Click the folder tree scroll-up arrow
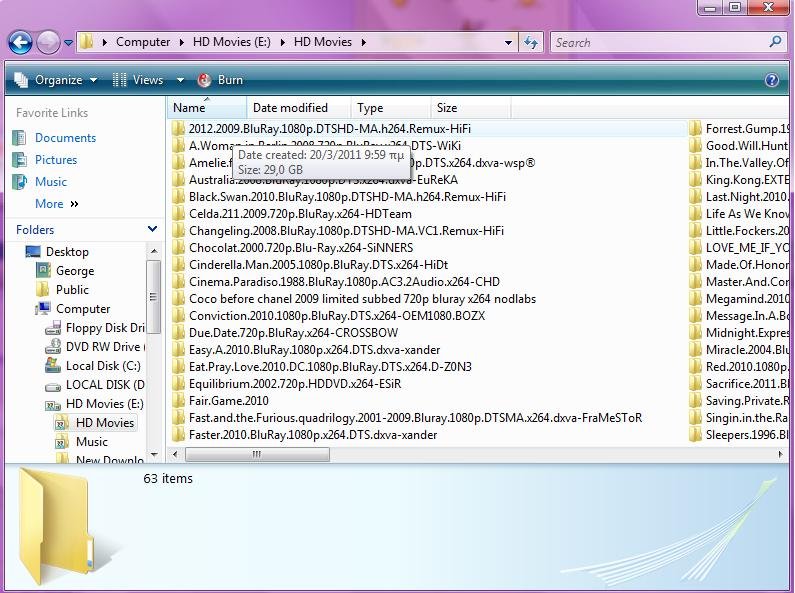Viewport: 795px width, 593px height. (x=154, y=251)
